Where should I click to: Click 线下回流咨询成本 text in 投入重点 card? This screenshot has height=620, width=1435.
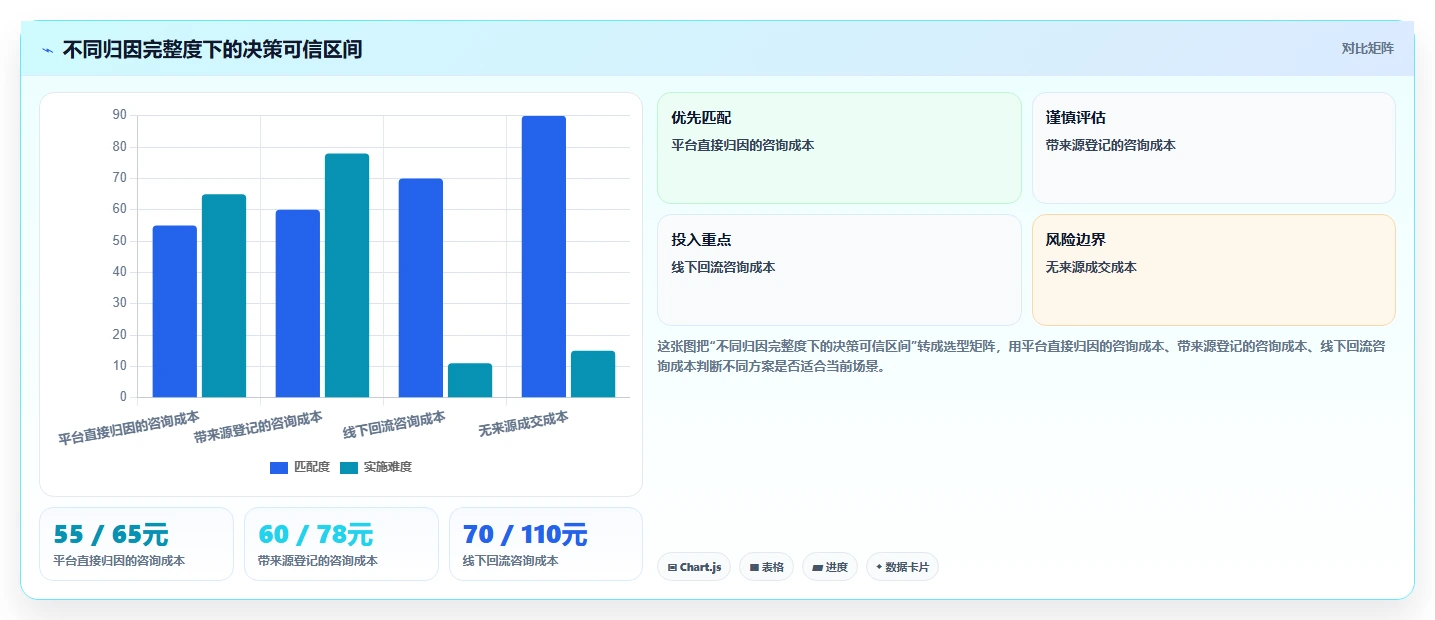click(x=723, y=267)
